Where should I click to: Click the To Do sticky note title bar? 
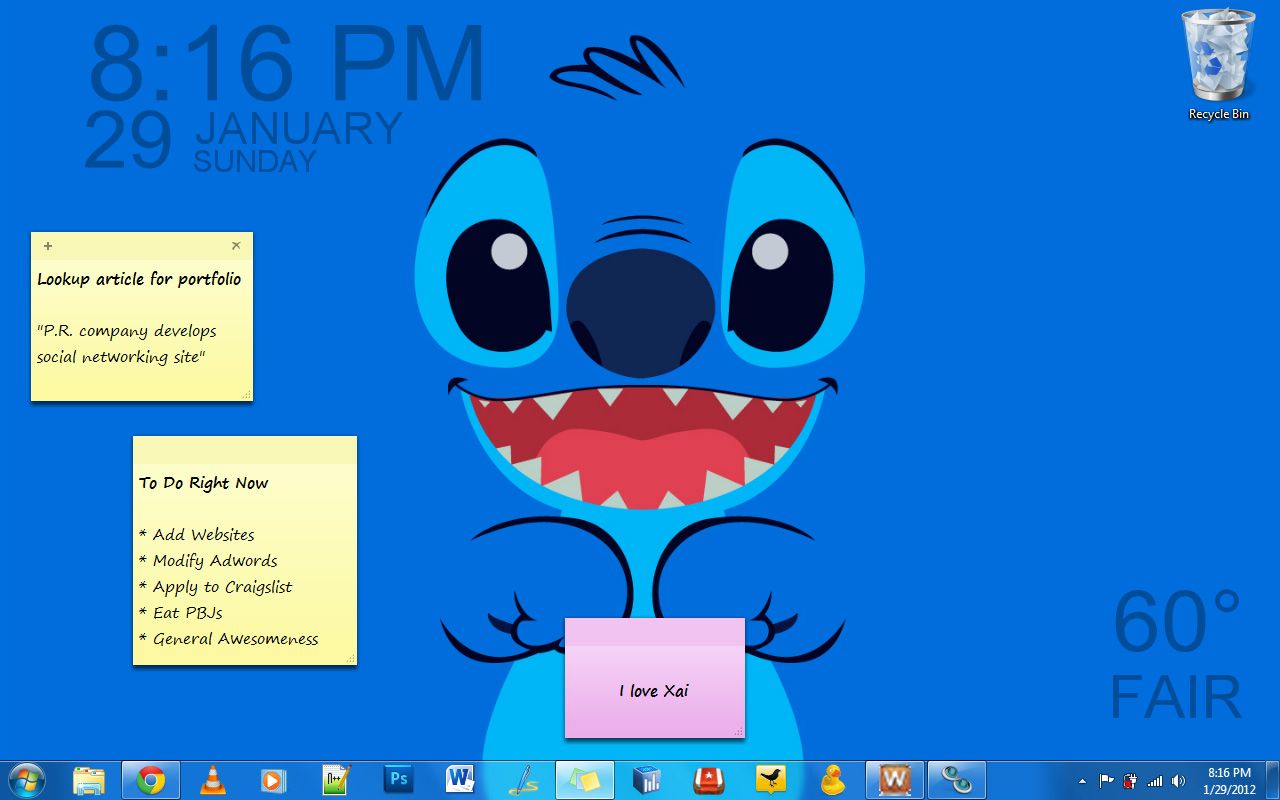245,450
